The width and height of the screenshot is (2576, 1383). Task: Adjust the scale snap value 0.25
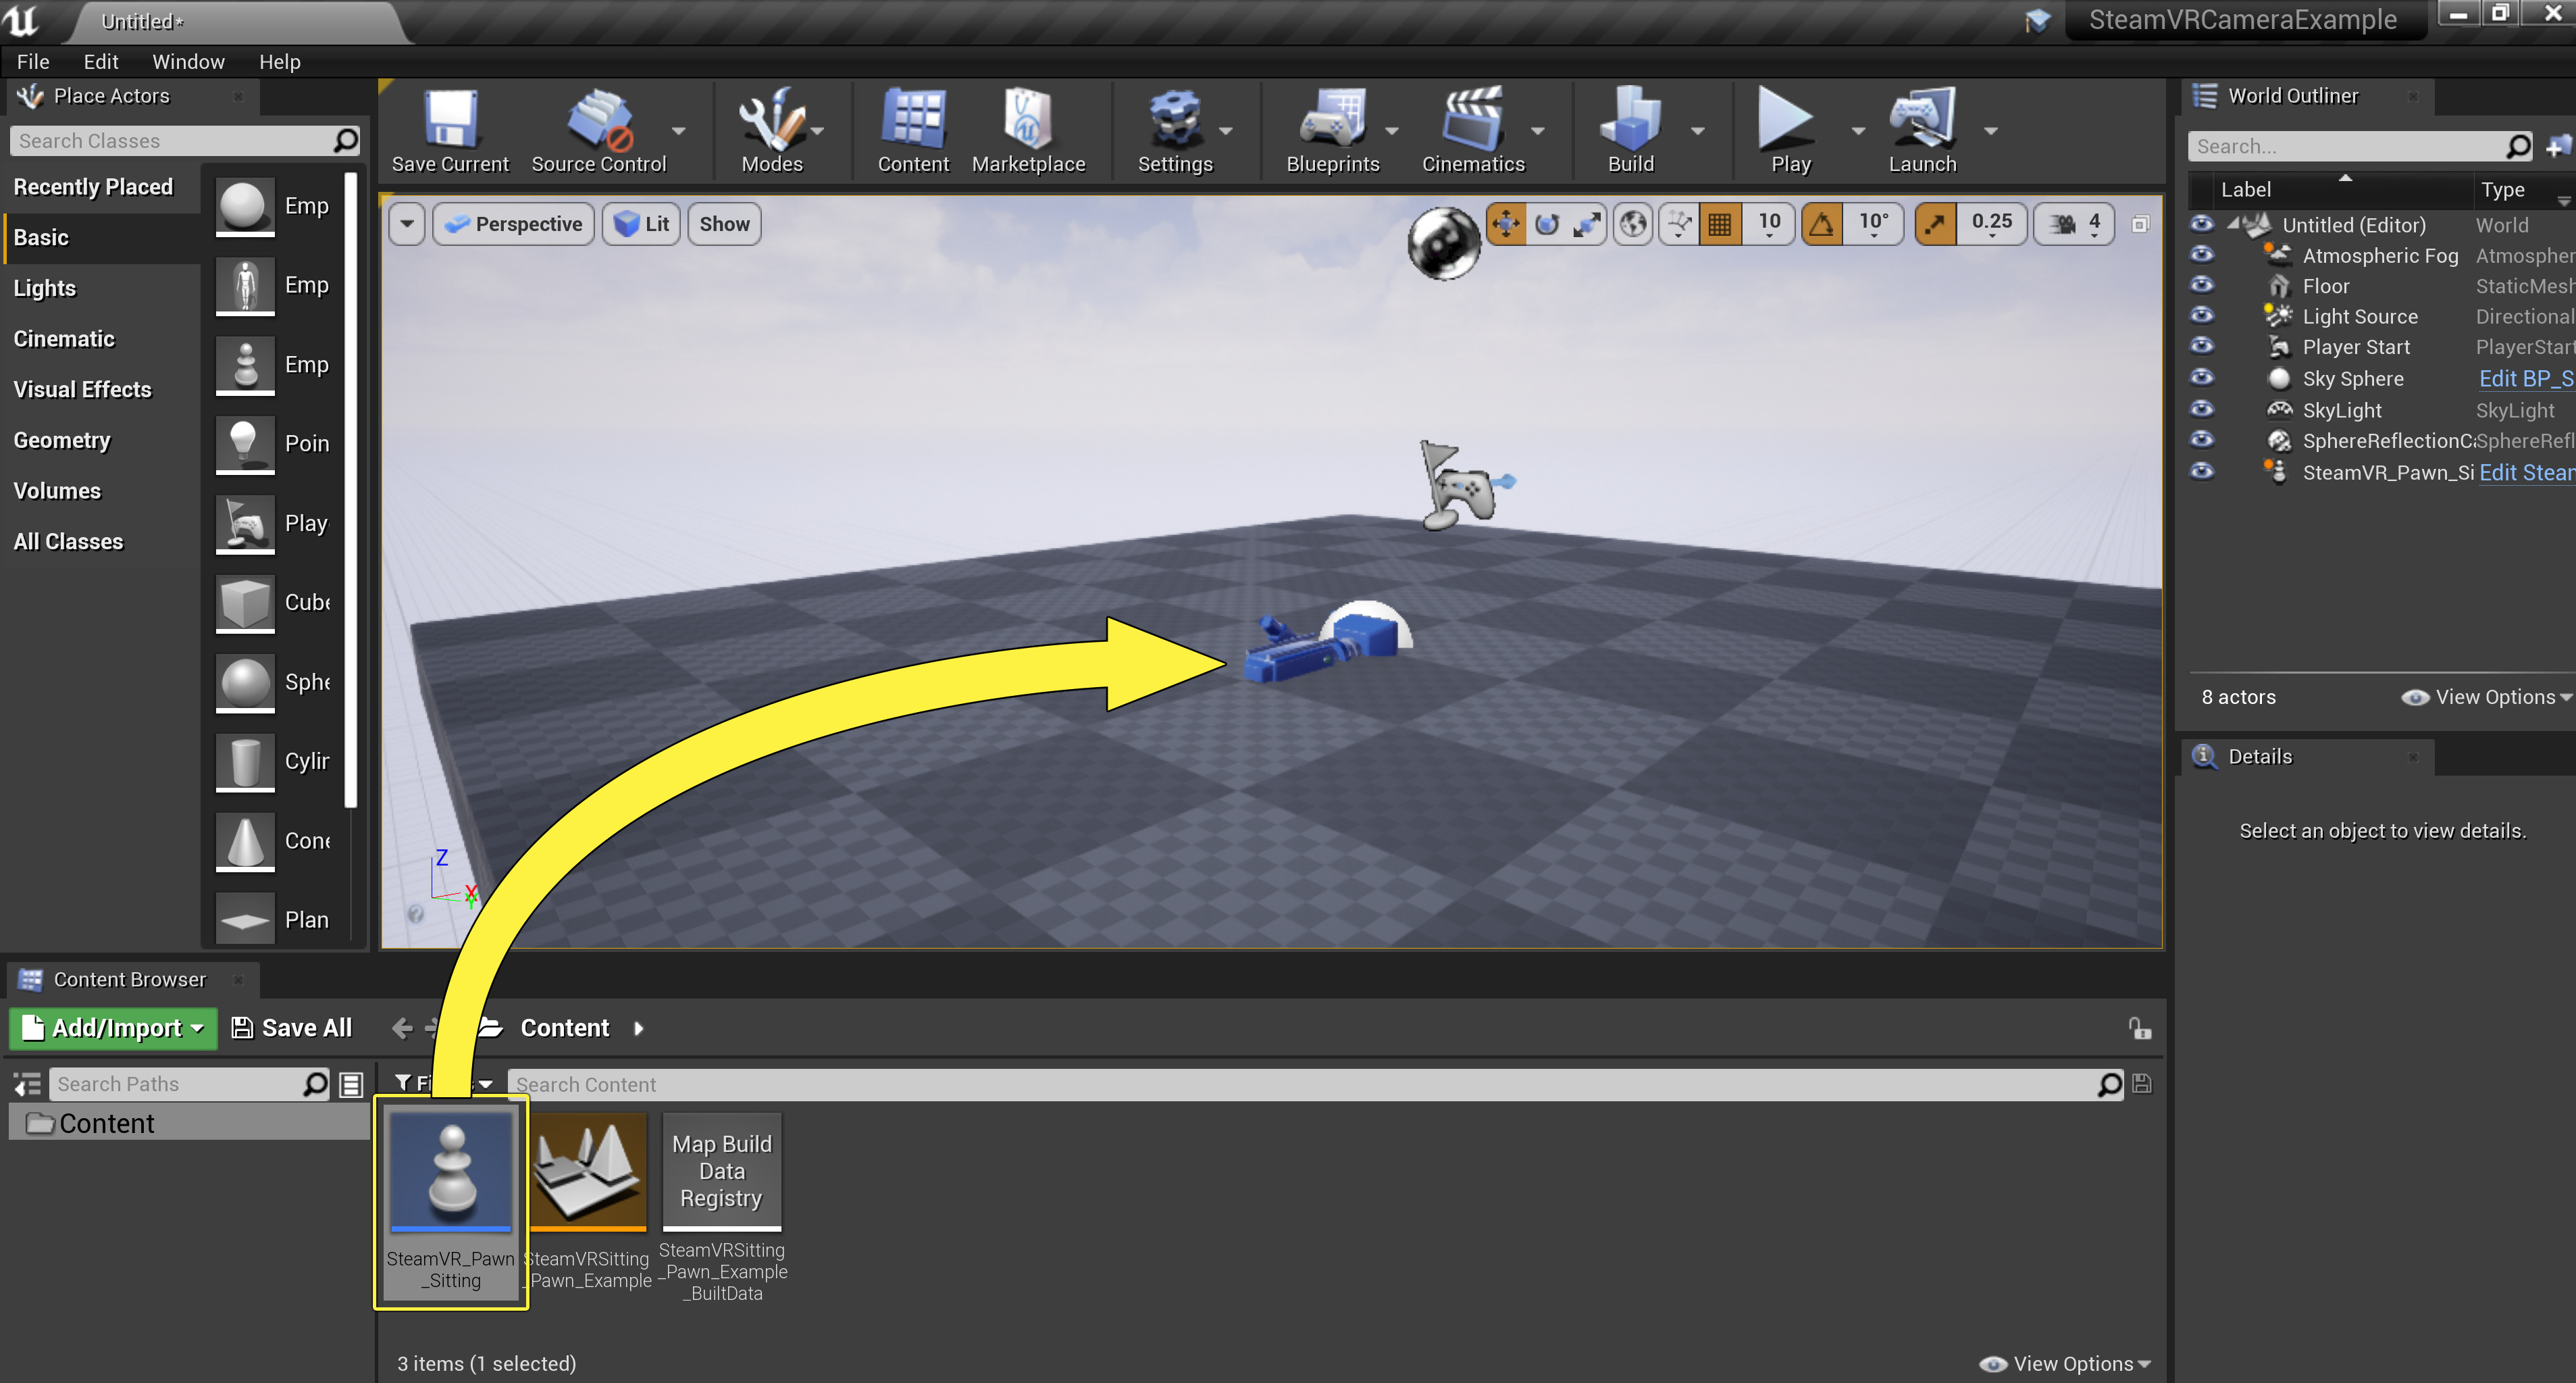1992,223
